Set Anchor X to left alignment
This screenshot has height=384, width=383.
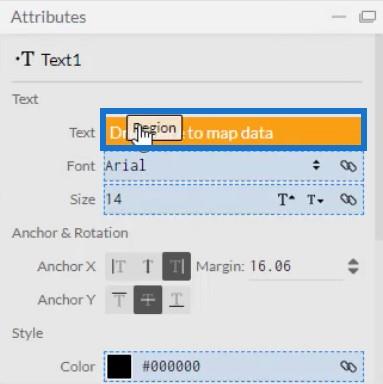pos(119,266)
